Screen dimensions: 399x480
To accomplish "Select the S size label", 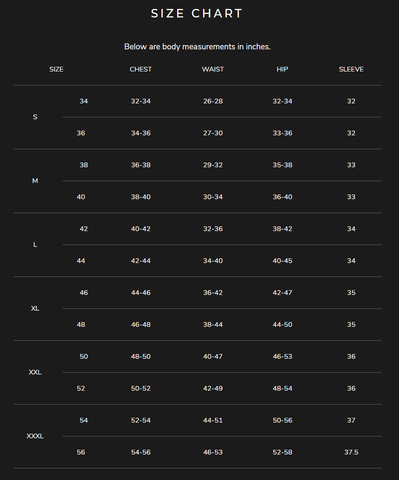I will coord(35,117).
